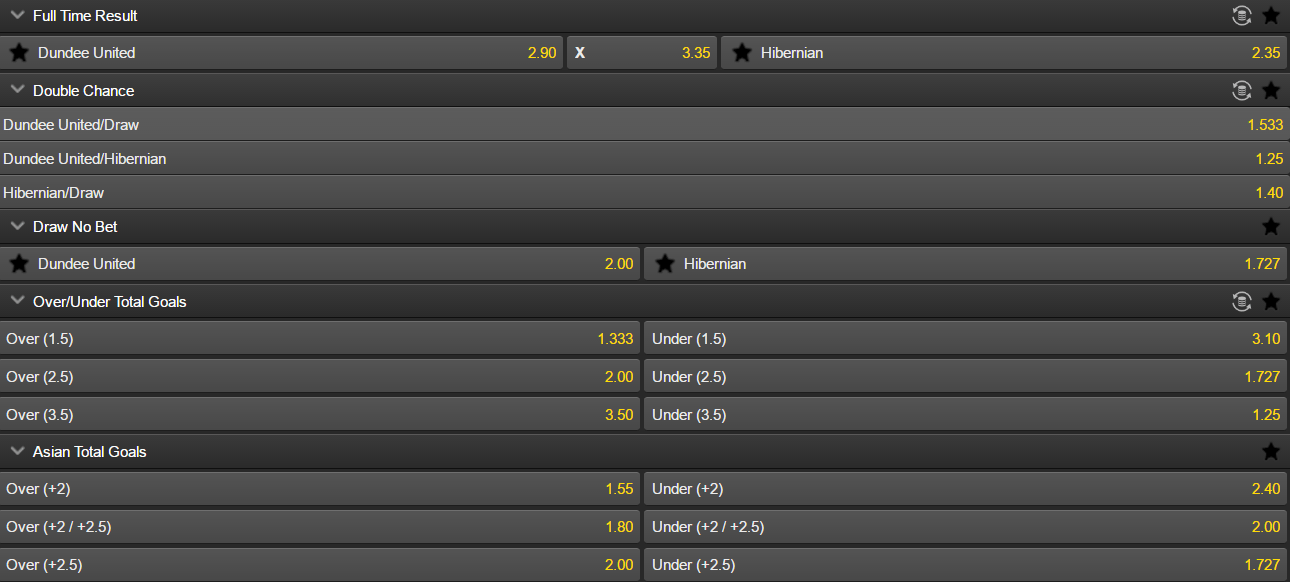Star the Double Chance market
This screenshot has width=1290, height=582.
coord(1271,90)
